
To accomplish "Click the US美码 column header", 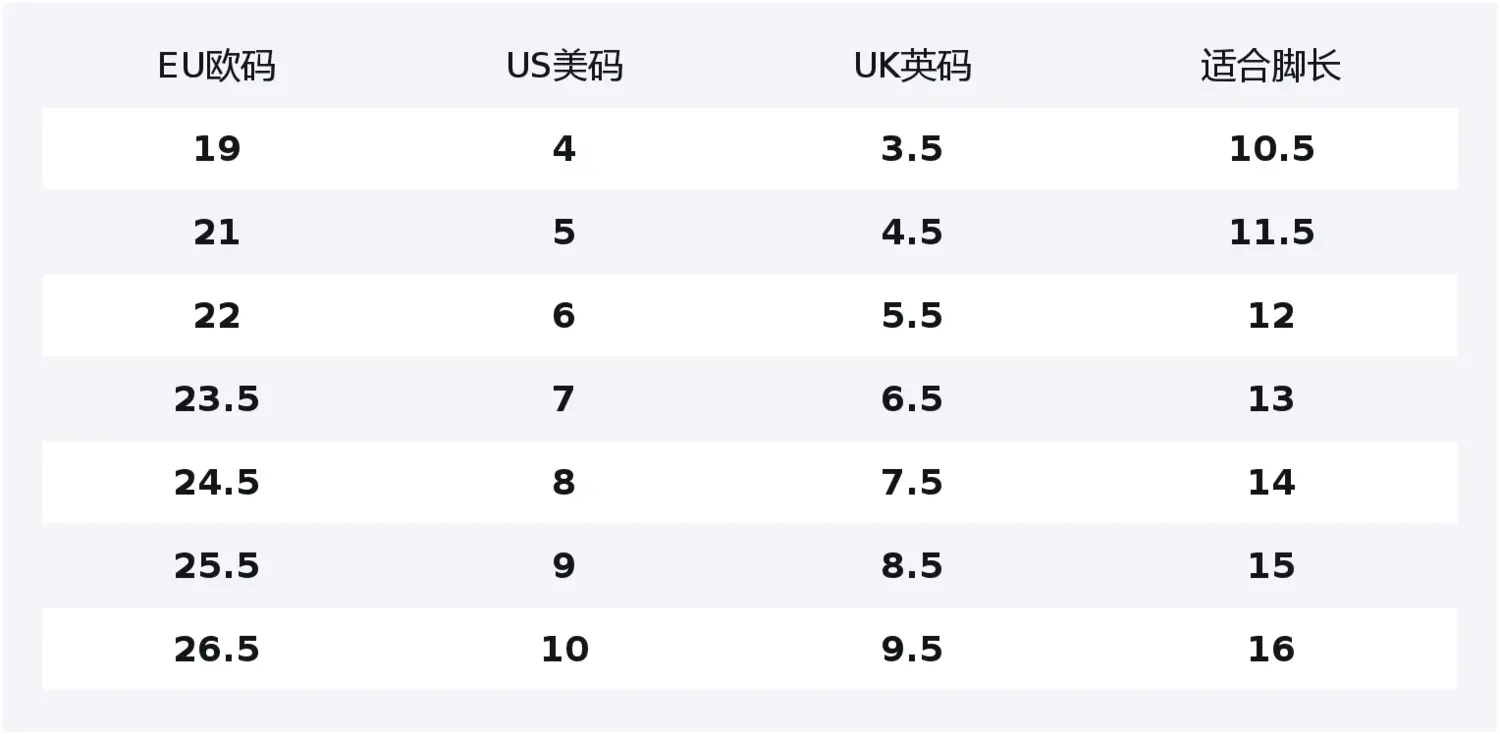I will (564, 67).
